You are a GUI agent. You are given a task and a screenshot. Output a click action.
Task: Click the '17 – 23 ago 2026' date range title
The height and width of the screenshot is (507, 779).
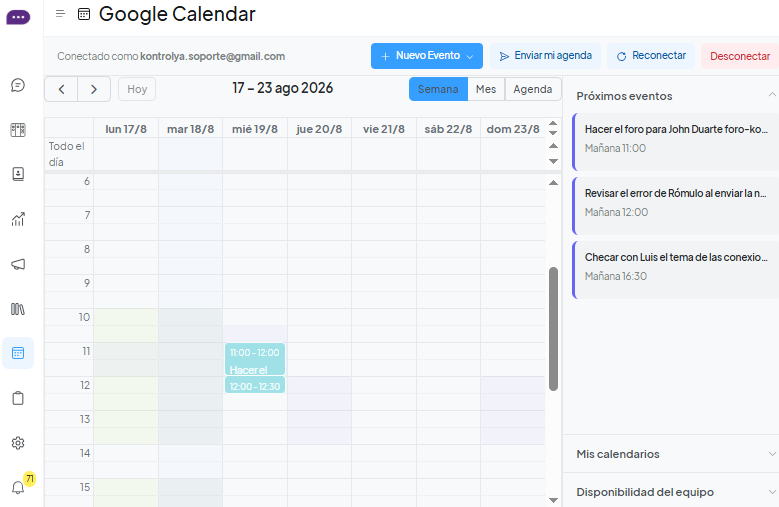coord(283,88)
